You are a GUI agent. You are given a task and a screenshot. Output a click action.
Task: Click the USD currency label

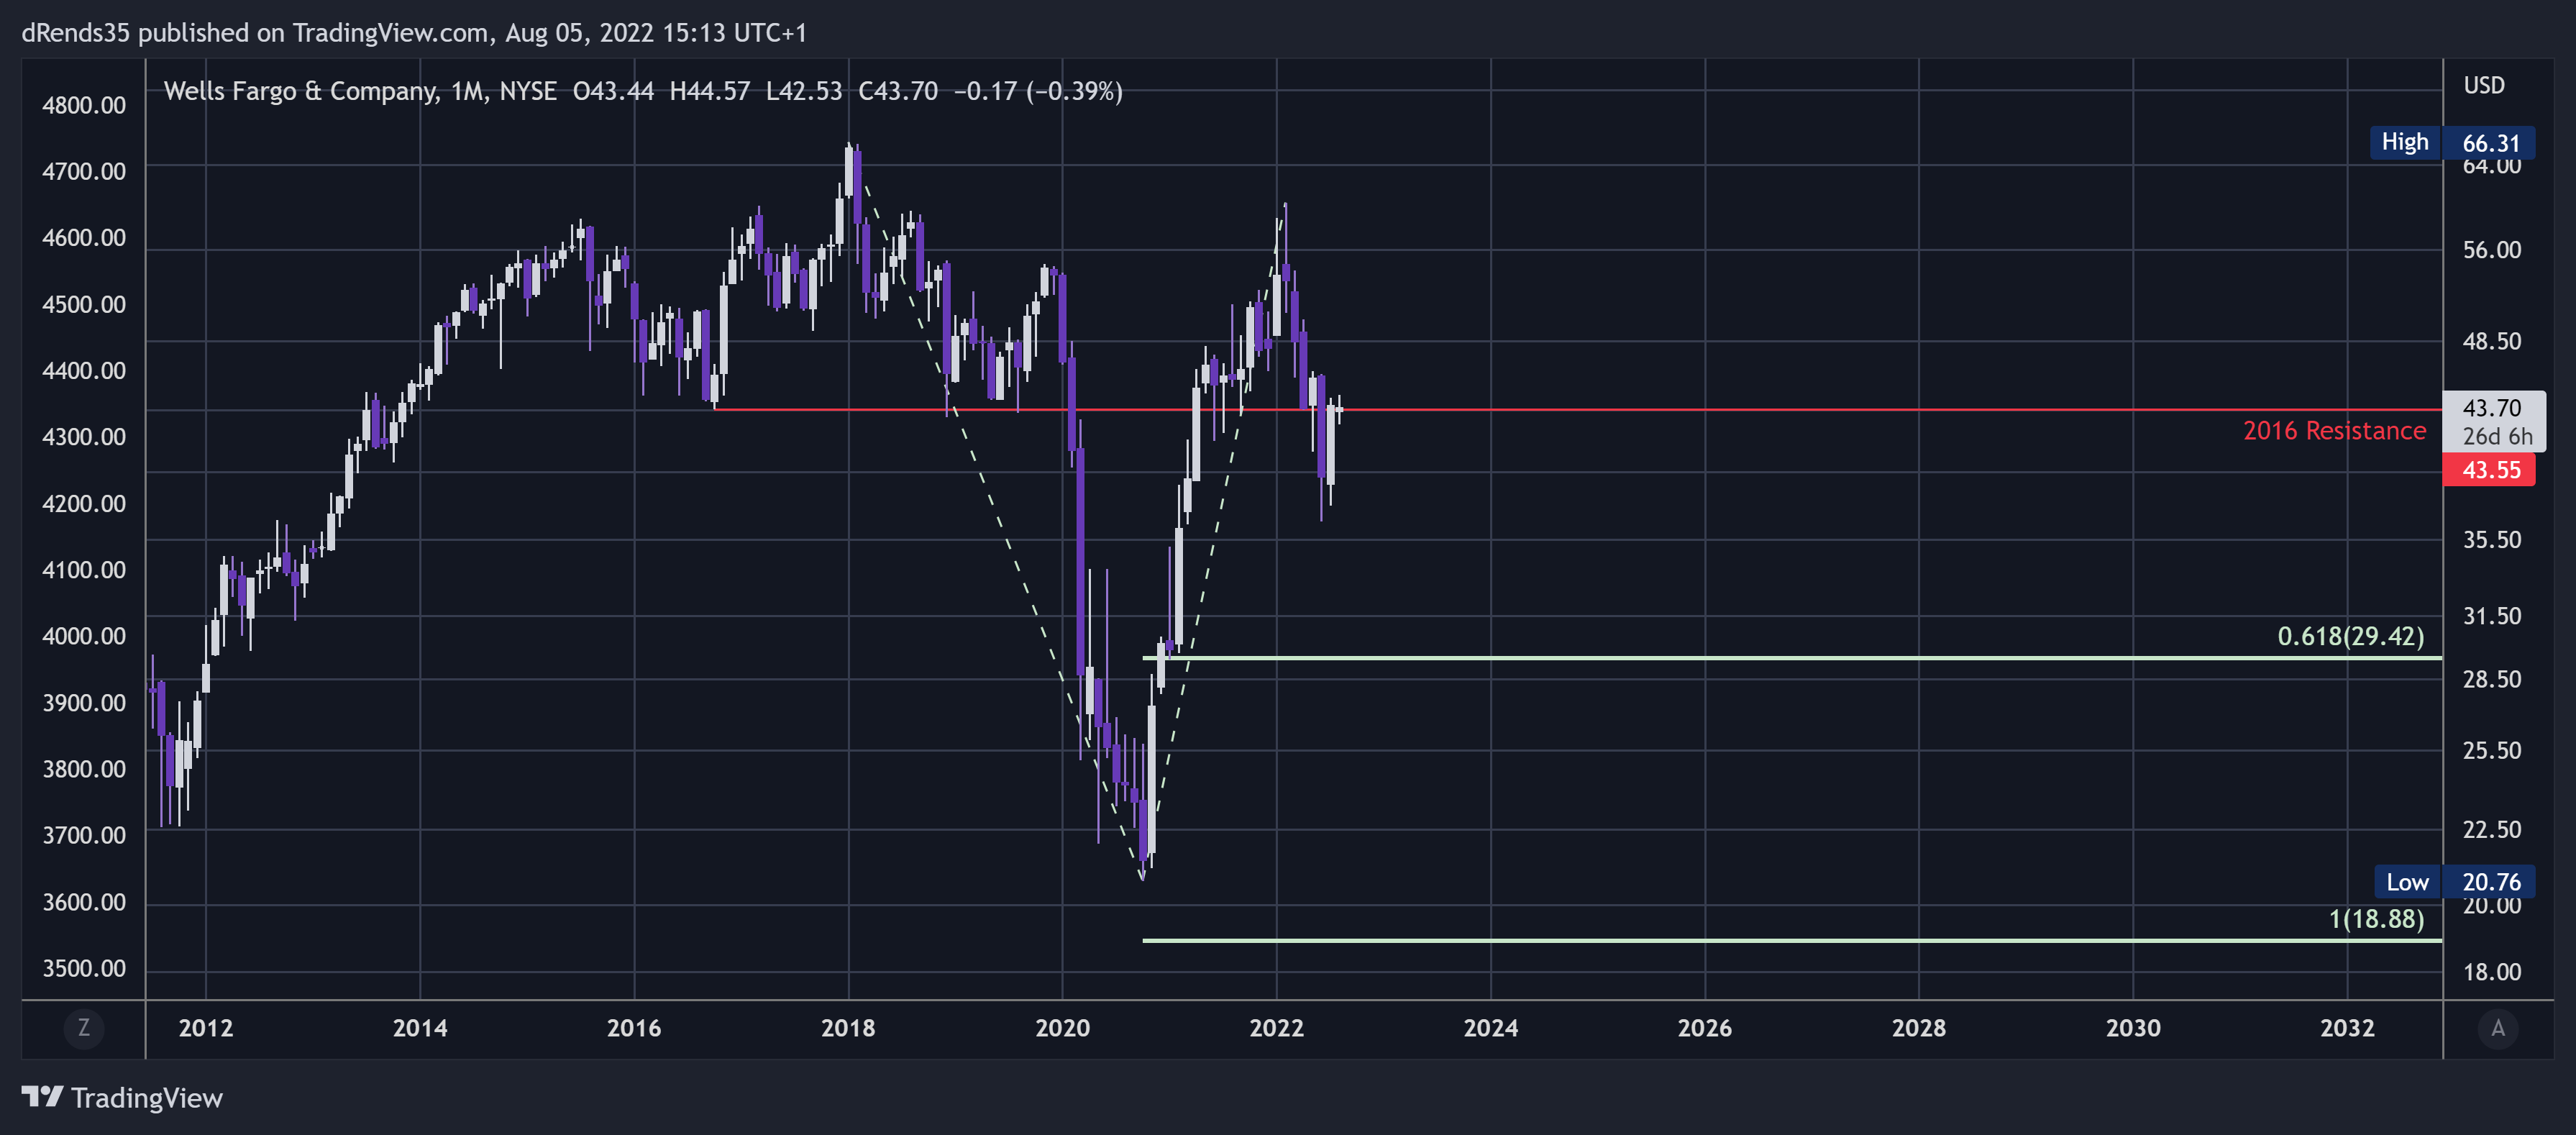pos(2484,85)
